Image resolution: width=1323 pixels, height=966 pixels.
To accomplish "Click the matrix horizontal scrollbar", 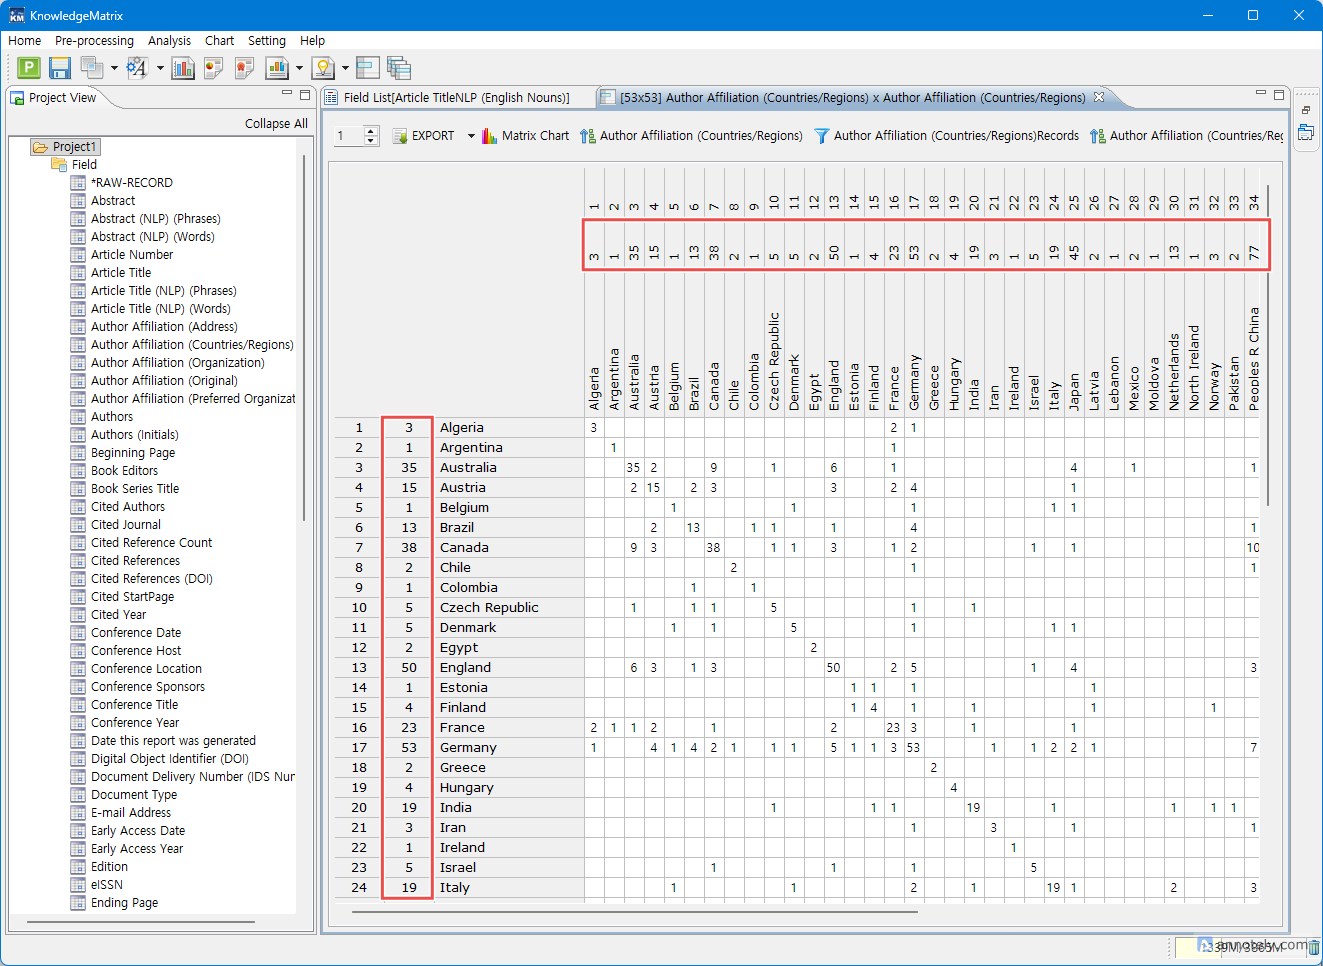I will [634, 912].
